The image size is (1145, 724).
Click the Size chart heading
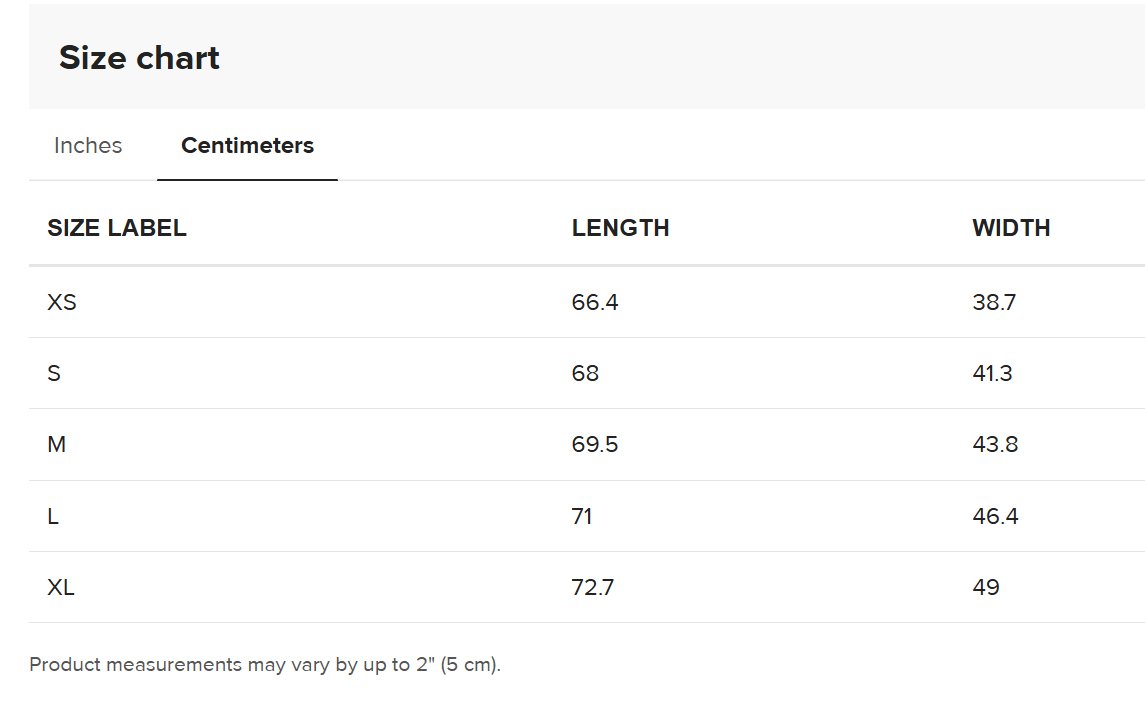pyautogui.click(x=139, y=58)
